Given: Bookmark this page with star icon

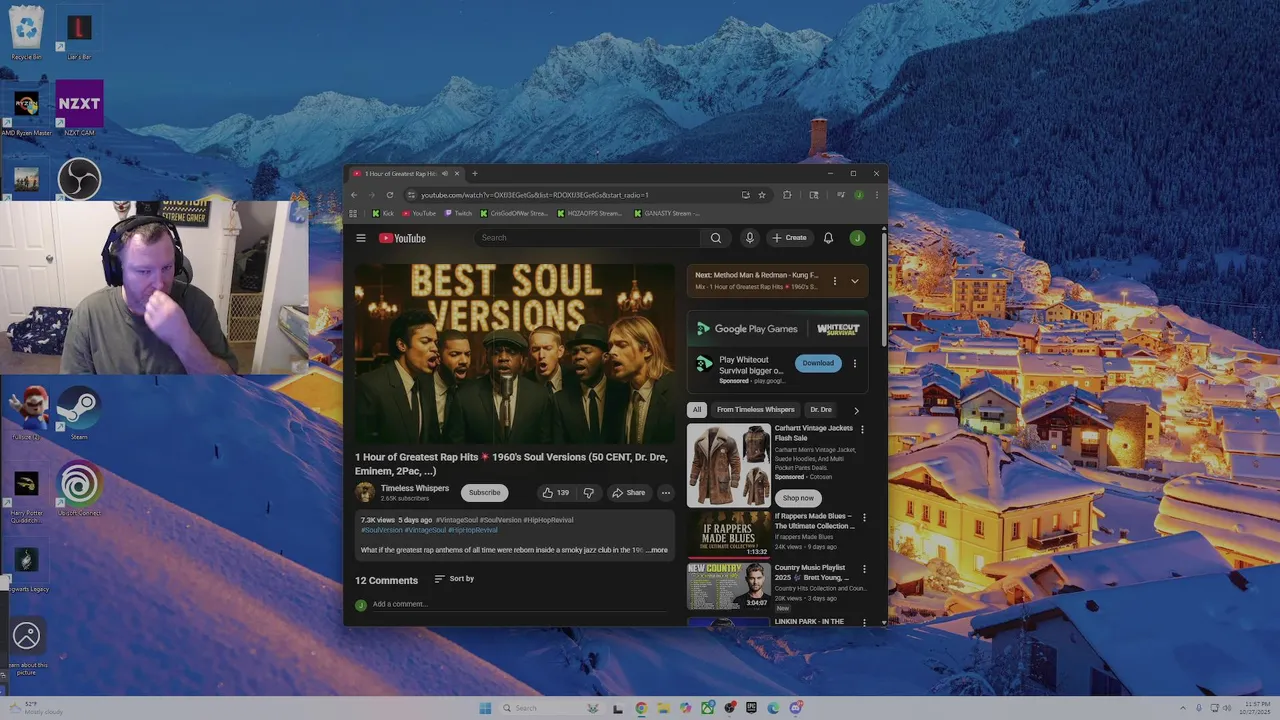Looking at the screenshot, I should click(762, 195).
